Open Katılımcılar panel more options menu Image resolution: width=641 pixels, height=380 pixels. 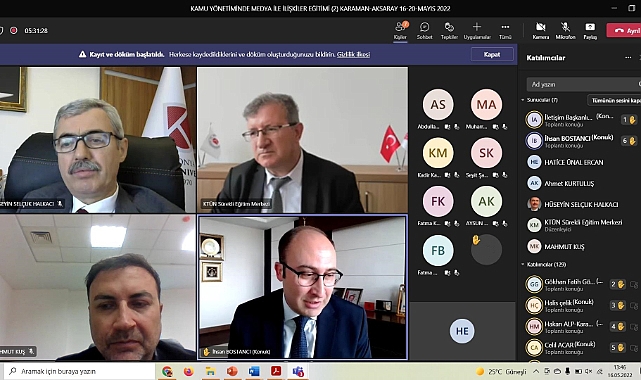coord(628,58)
